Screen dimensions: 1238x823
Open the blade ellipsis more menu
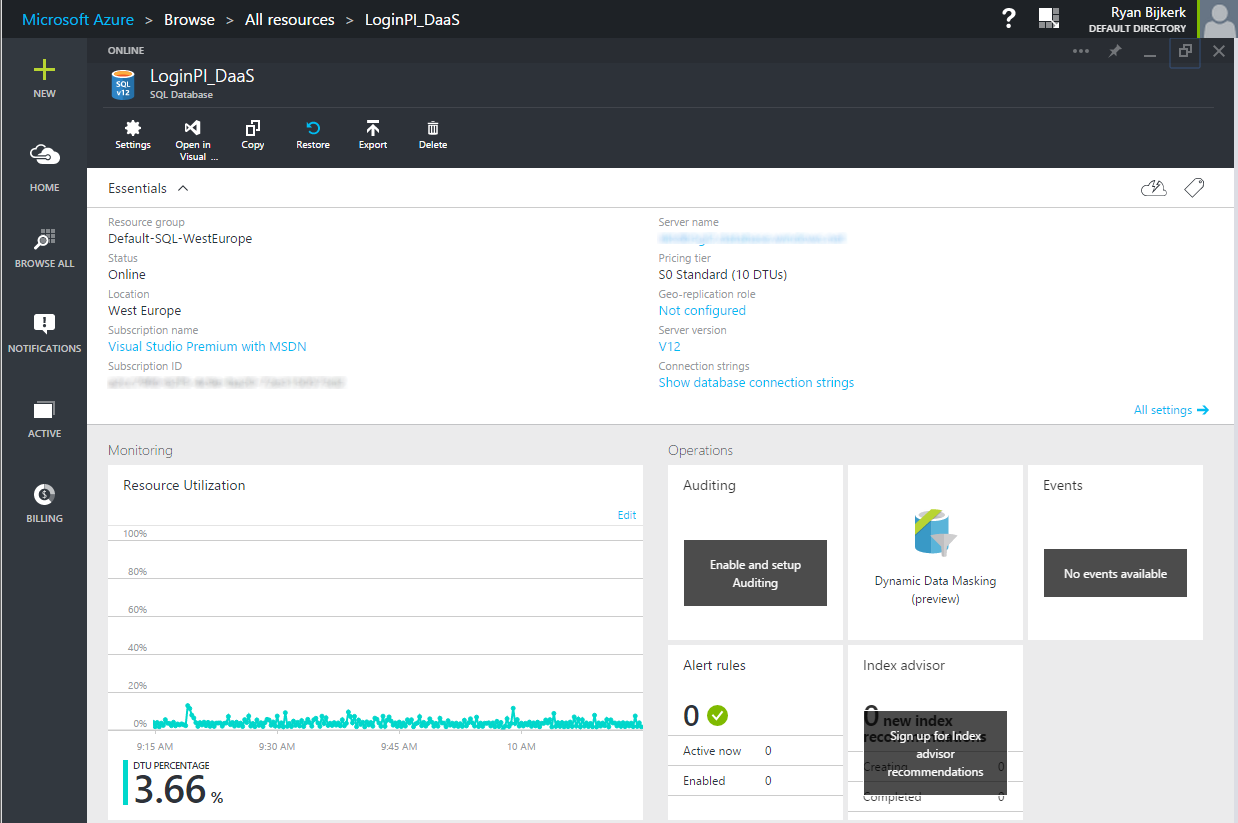coord(1081,51)
